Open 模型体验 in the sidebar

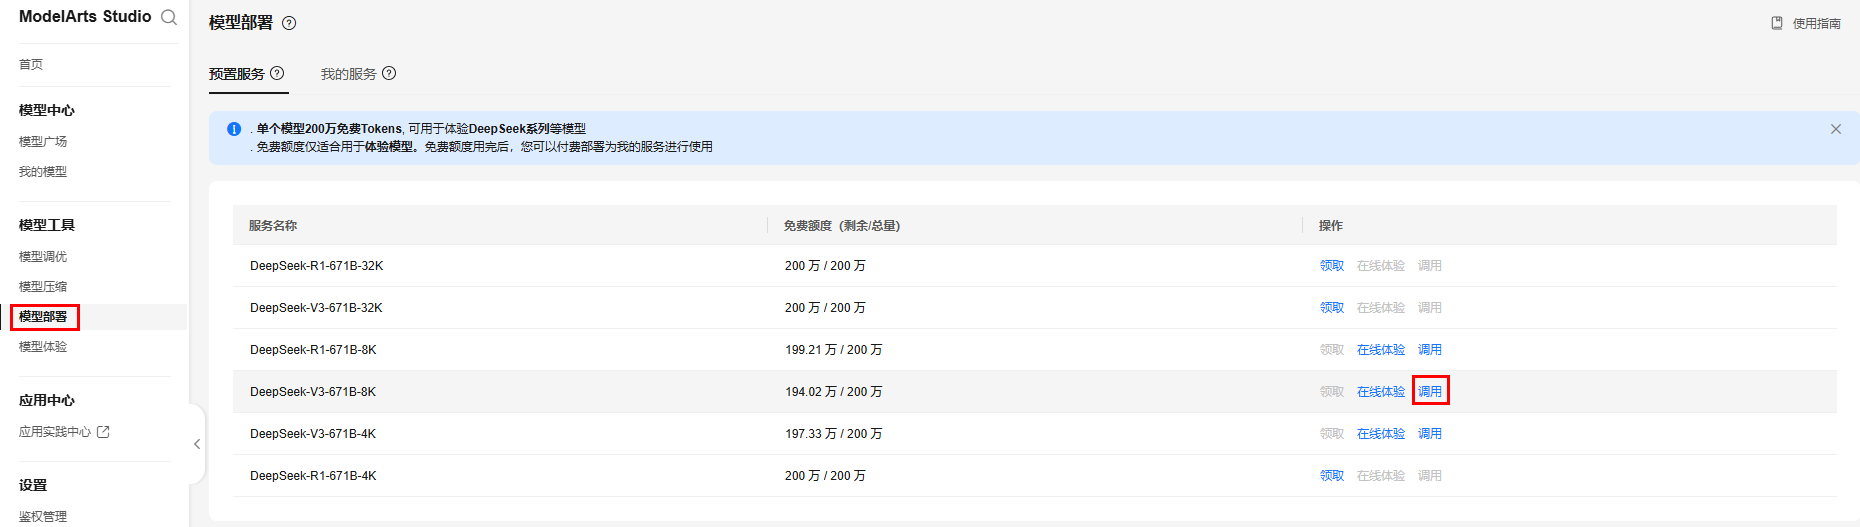coord(43,347)
